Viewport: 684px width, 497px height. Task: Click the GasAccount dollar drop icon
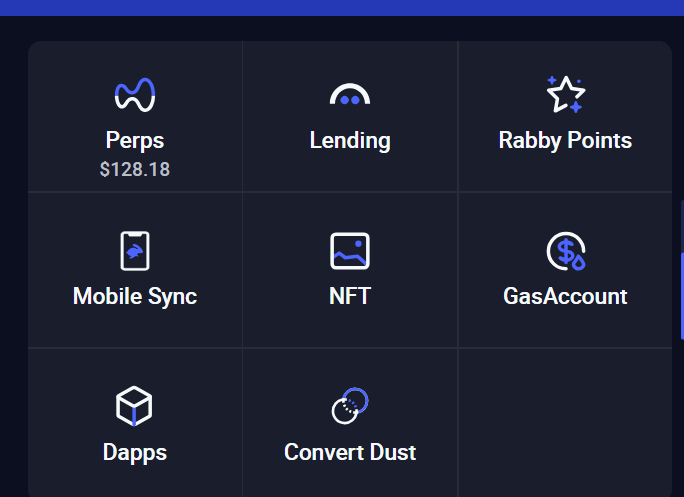tap(566, 251)
